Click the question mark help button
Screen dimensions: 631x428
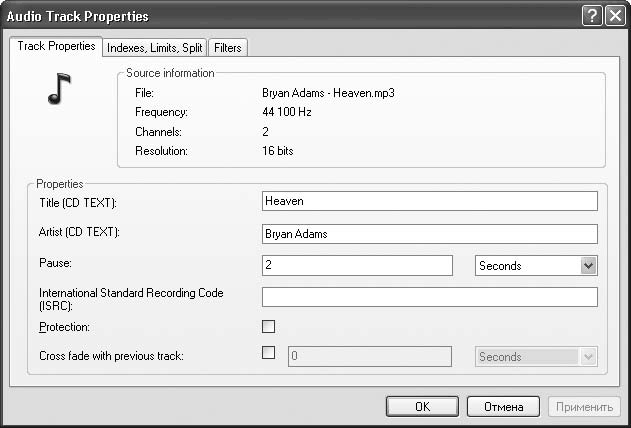tap(591, 16)
